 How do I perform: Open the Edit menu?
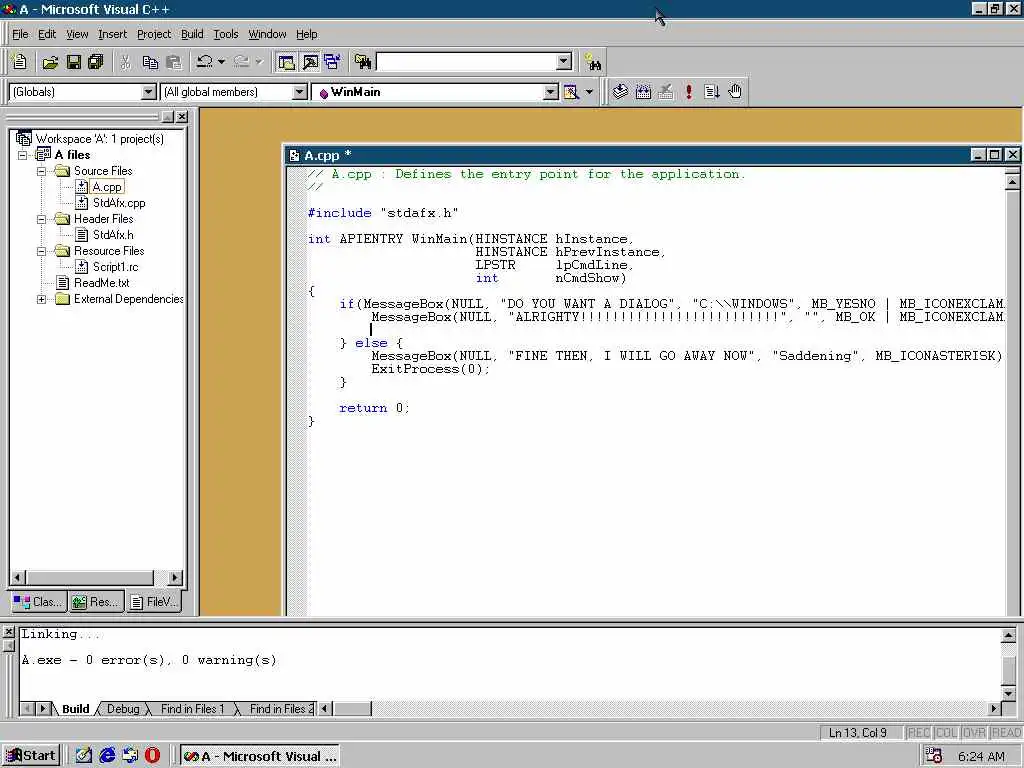pyautogui.click(x=46, y=34)
